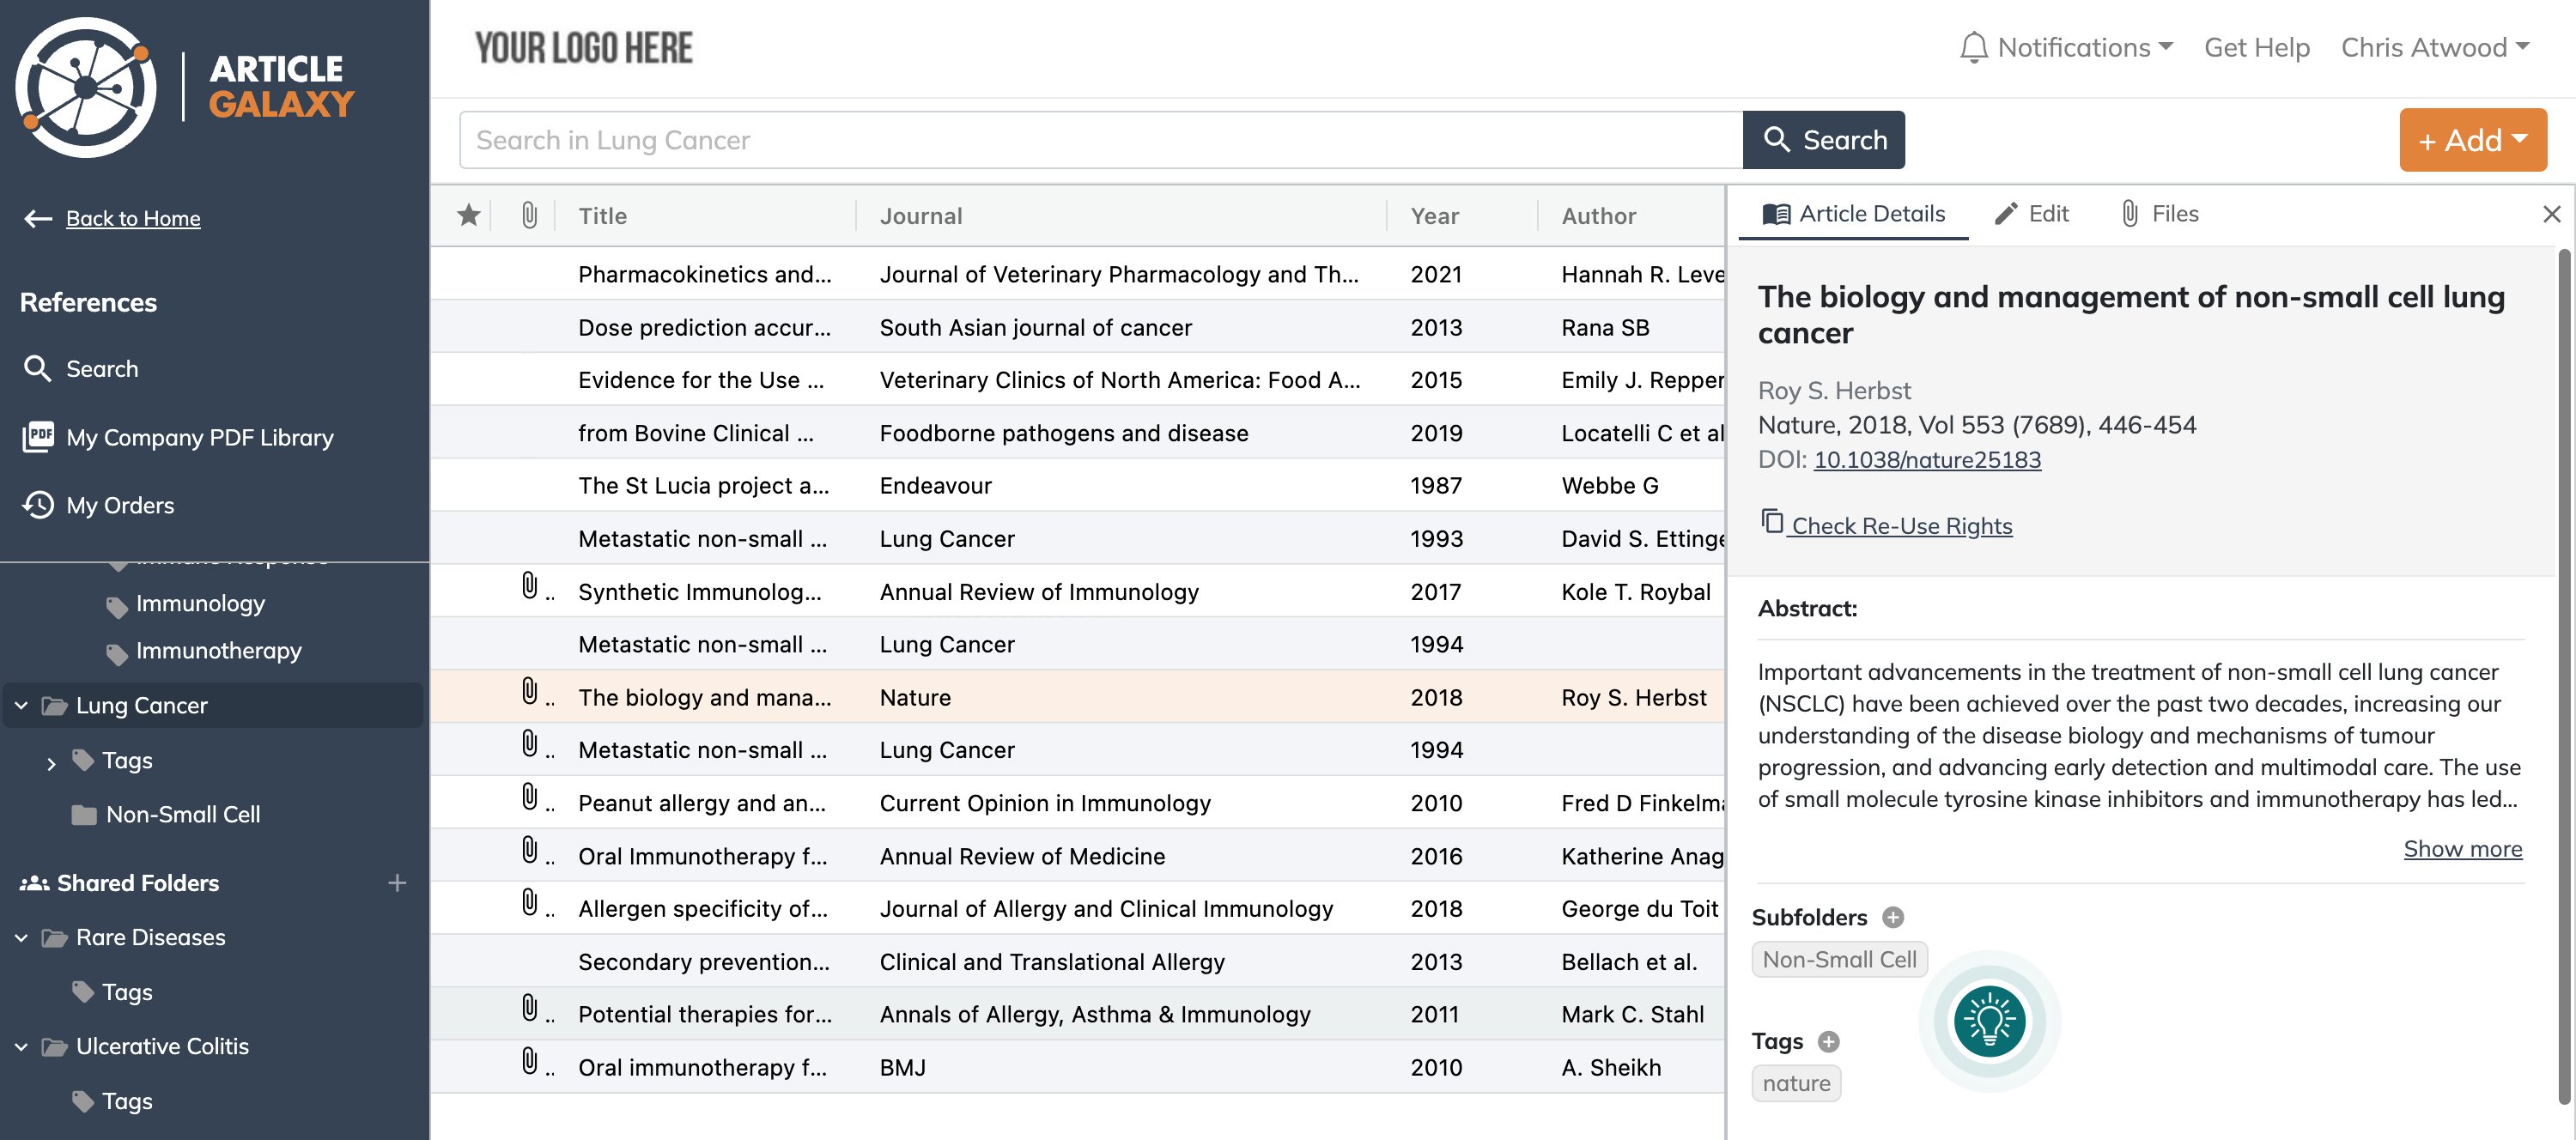Click the Article Galaxy logo icon
Viewport: 2576px width, 1140px height.
[x=86, y=87]
